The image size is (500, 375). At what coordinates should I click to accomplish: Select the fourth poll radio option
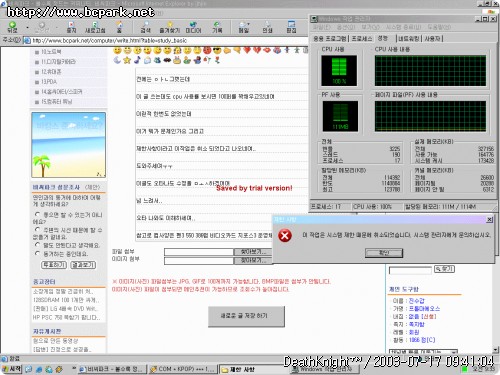click(x=37, y=253)
